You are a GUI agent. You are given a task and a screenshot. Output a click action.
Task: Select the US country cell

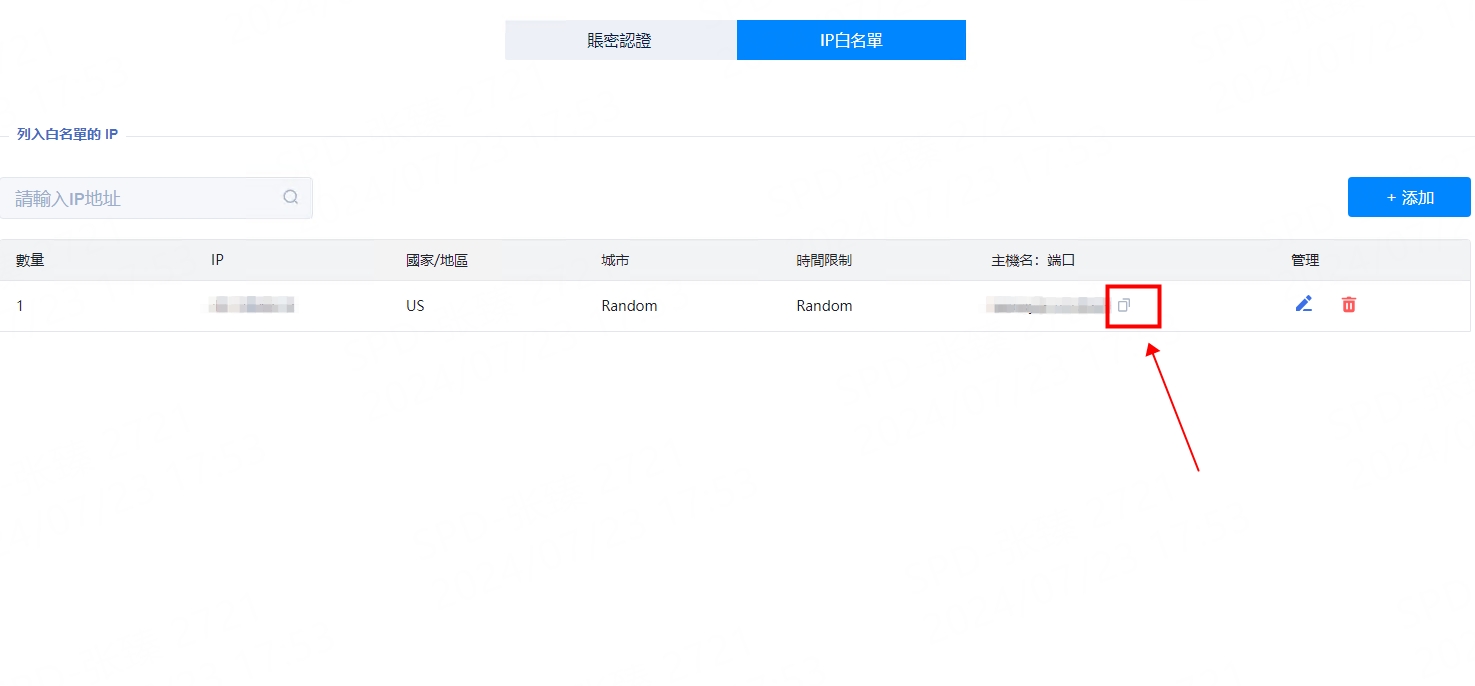415,306
